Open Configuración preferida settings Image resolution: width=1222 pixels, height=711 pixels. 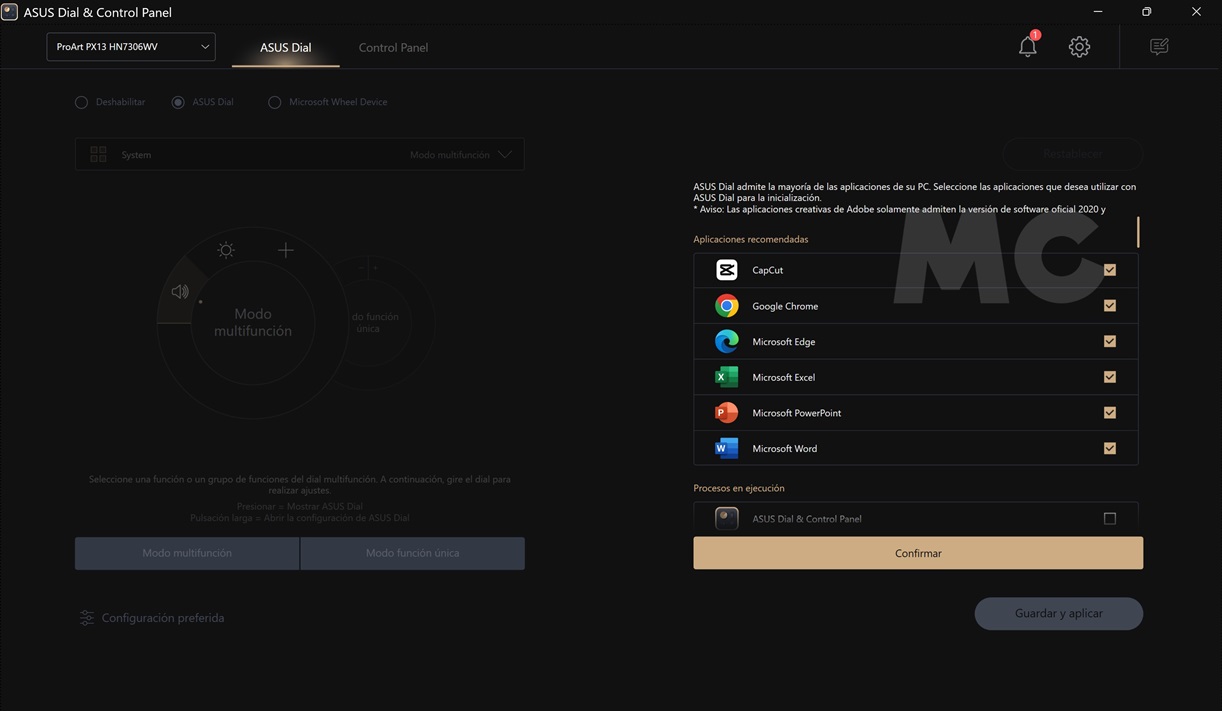tap(152, 618)
